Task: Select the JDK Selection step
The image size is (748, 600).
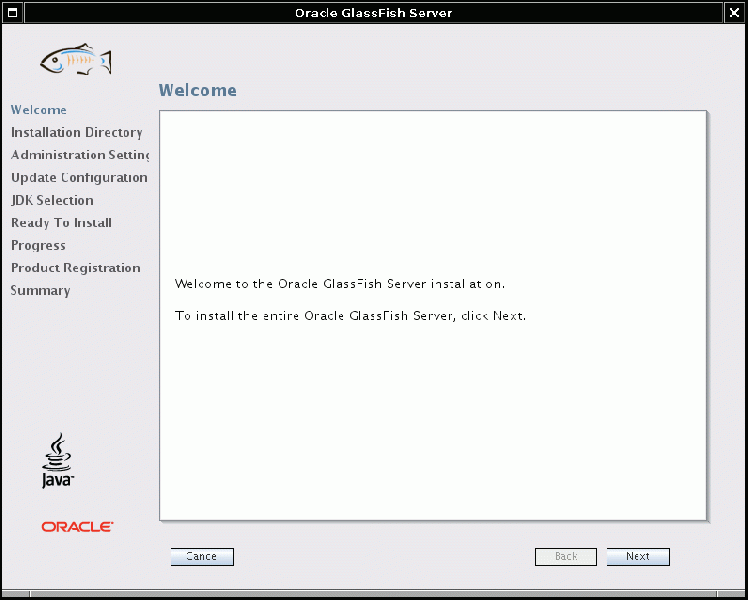Action: 52,200
